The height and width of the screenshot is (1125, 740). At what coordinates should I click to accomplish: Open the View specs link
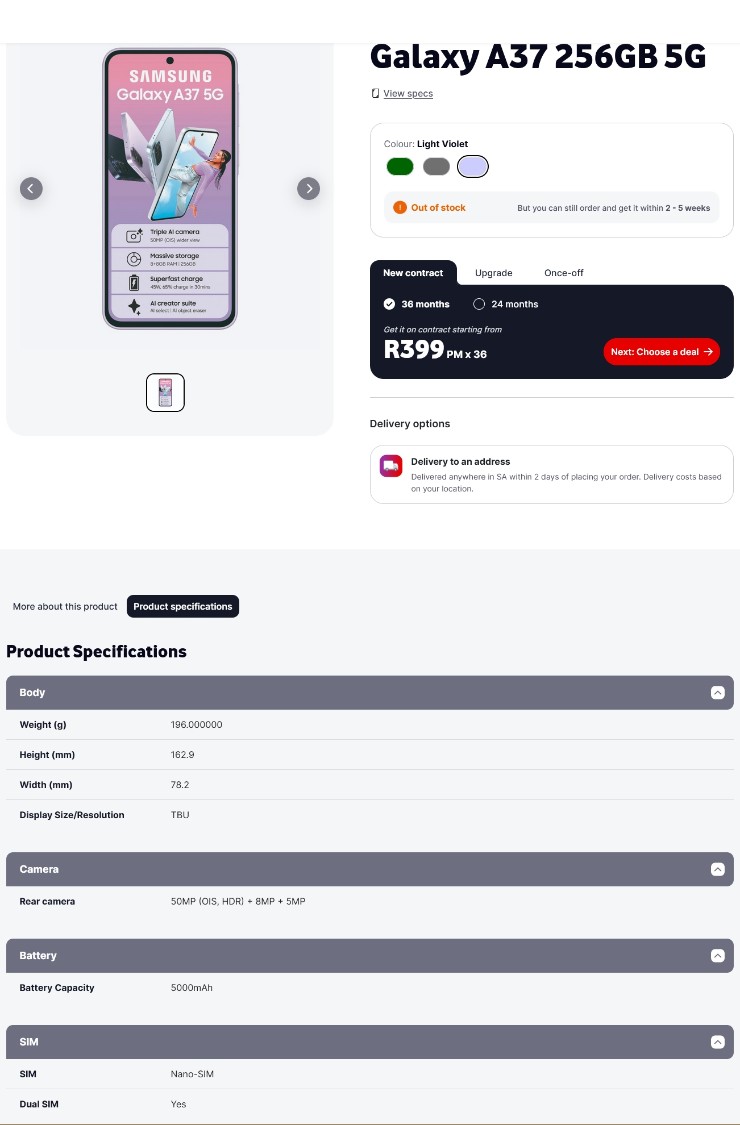pyautogui.click(x=407, y=93)
